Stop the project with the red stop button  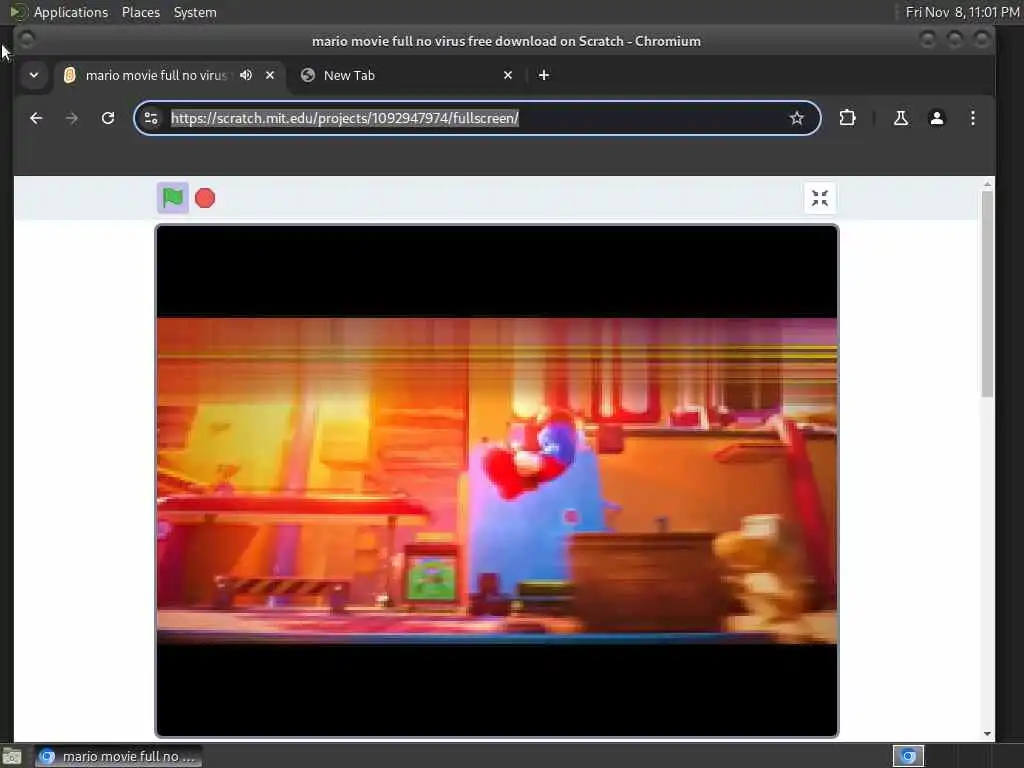click(205, 198)
